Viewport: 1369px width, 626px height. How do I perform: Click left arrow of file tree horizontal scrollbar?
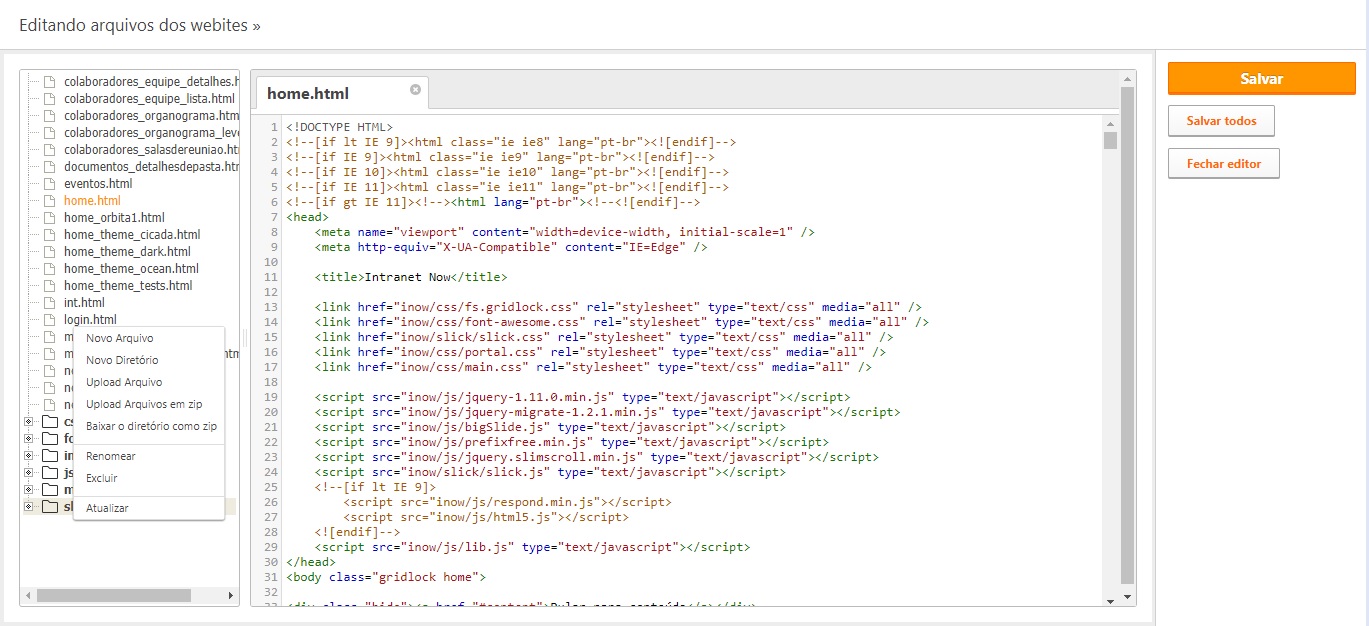coord(28,596)
